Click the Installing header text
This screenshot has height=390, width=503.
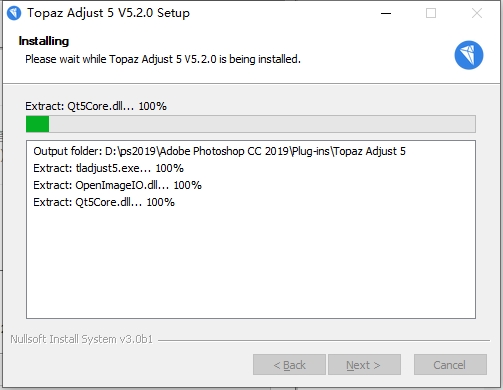pyautogui.click(x=44, y=41)
